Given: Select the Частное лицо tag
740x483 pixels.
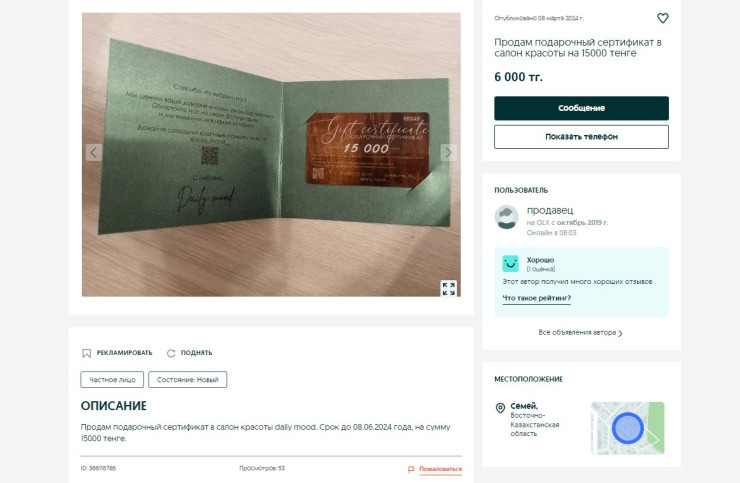Looking at the screenshot, I should coord(112,380).
